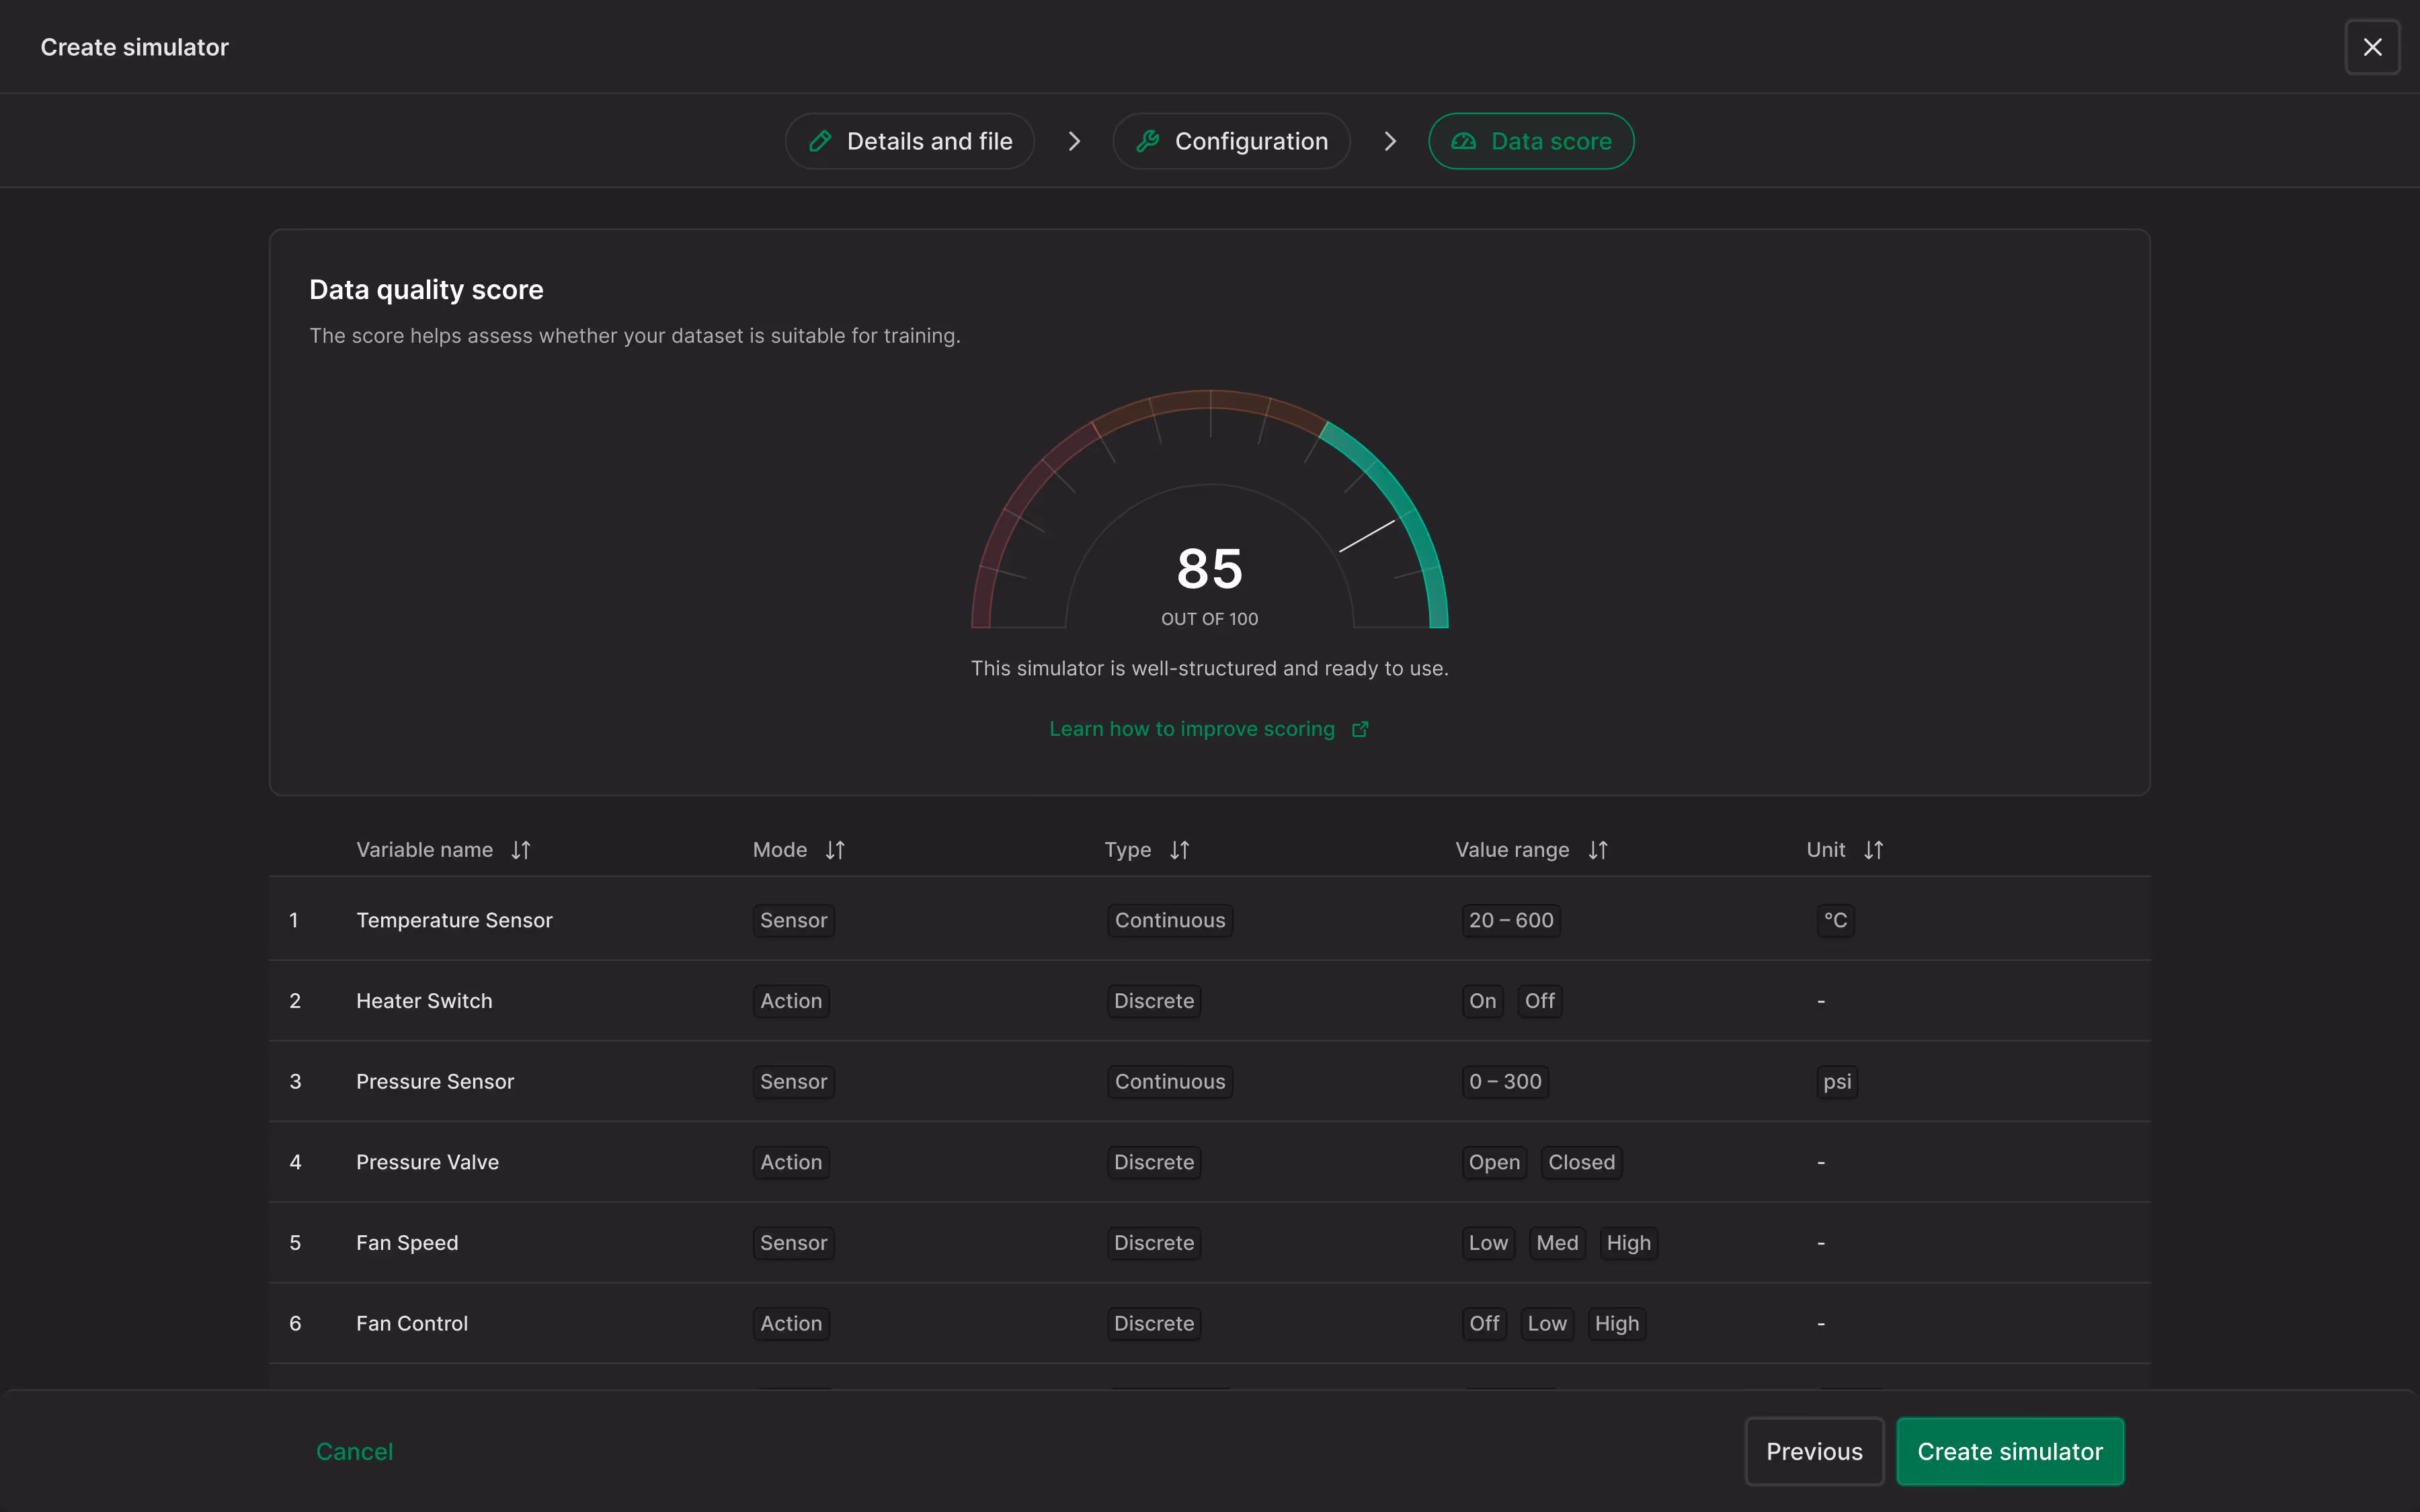Click the Variable name column header

(x=425, y=850)
